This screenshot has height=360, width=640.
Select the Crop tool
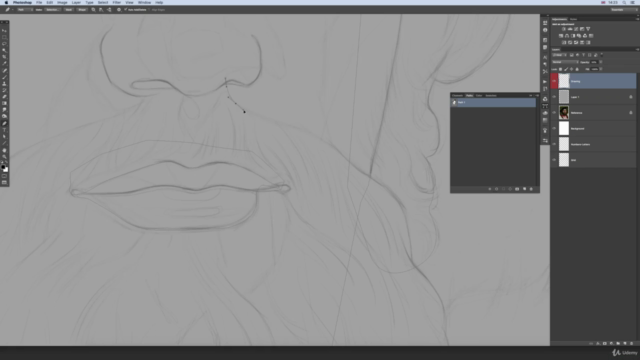point(4,57)
